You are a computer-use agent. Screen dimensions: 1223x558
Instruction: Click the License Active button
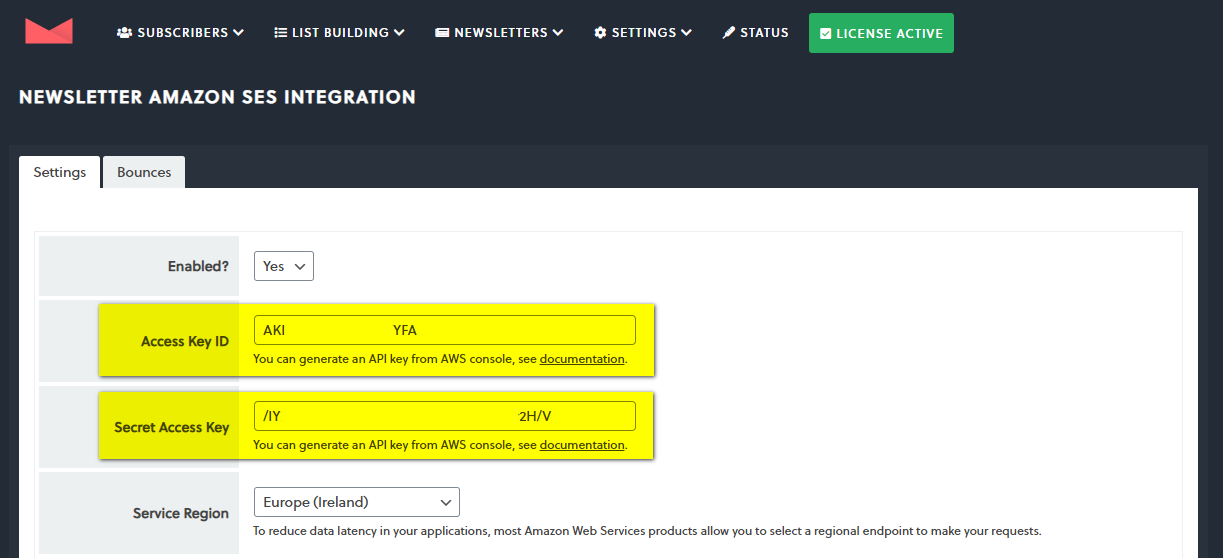pyautogui.click(x=881, y=33)
